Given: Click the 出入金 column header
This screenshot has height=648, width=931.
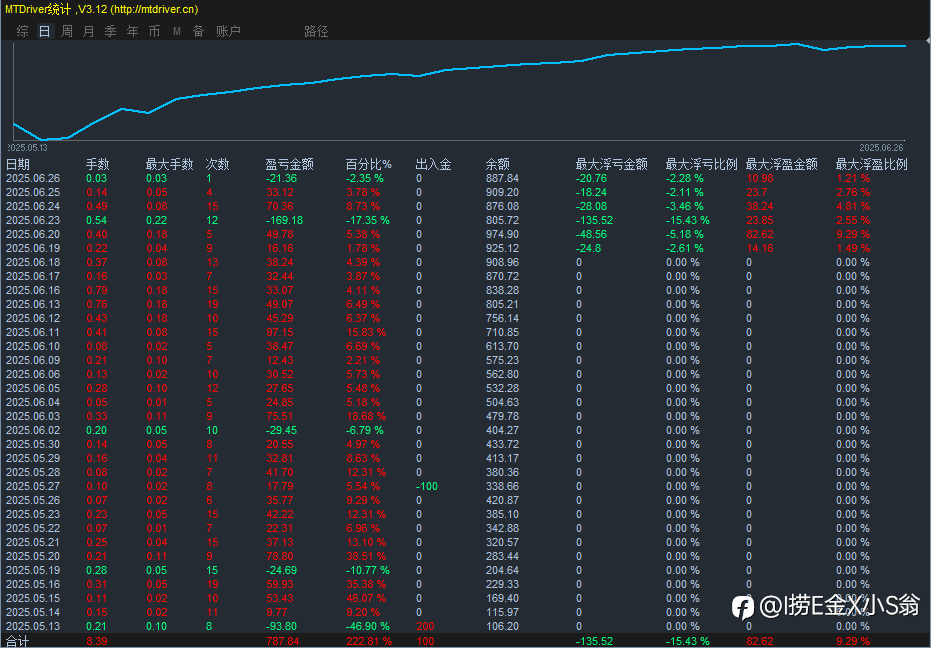Looking at the screenshot, I should pos(433,165).
